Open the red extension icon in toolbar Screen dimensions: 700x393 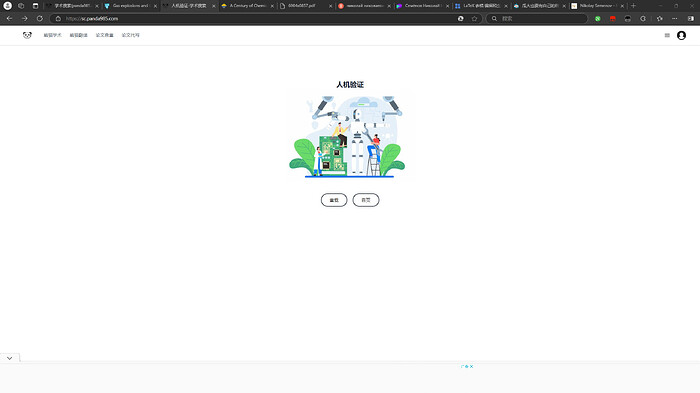(x=612, y=18)
